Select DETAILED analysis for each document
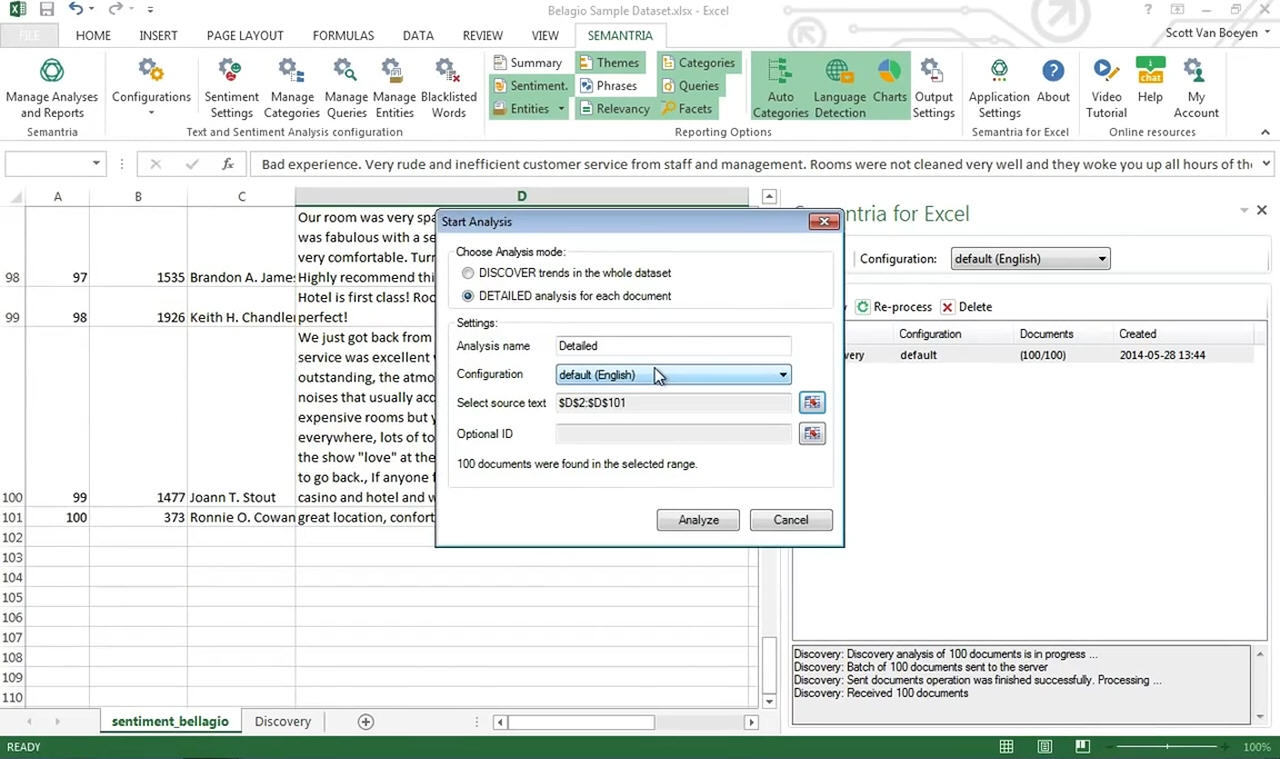Screen dimensions: 1280x759 point(566,296)
